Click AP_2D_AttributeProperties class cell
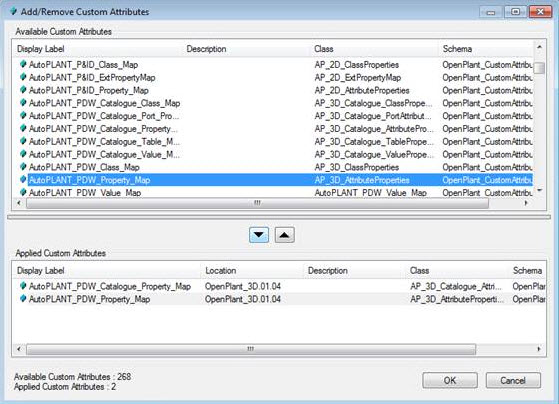 pos(362,91)
